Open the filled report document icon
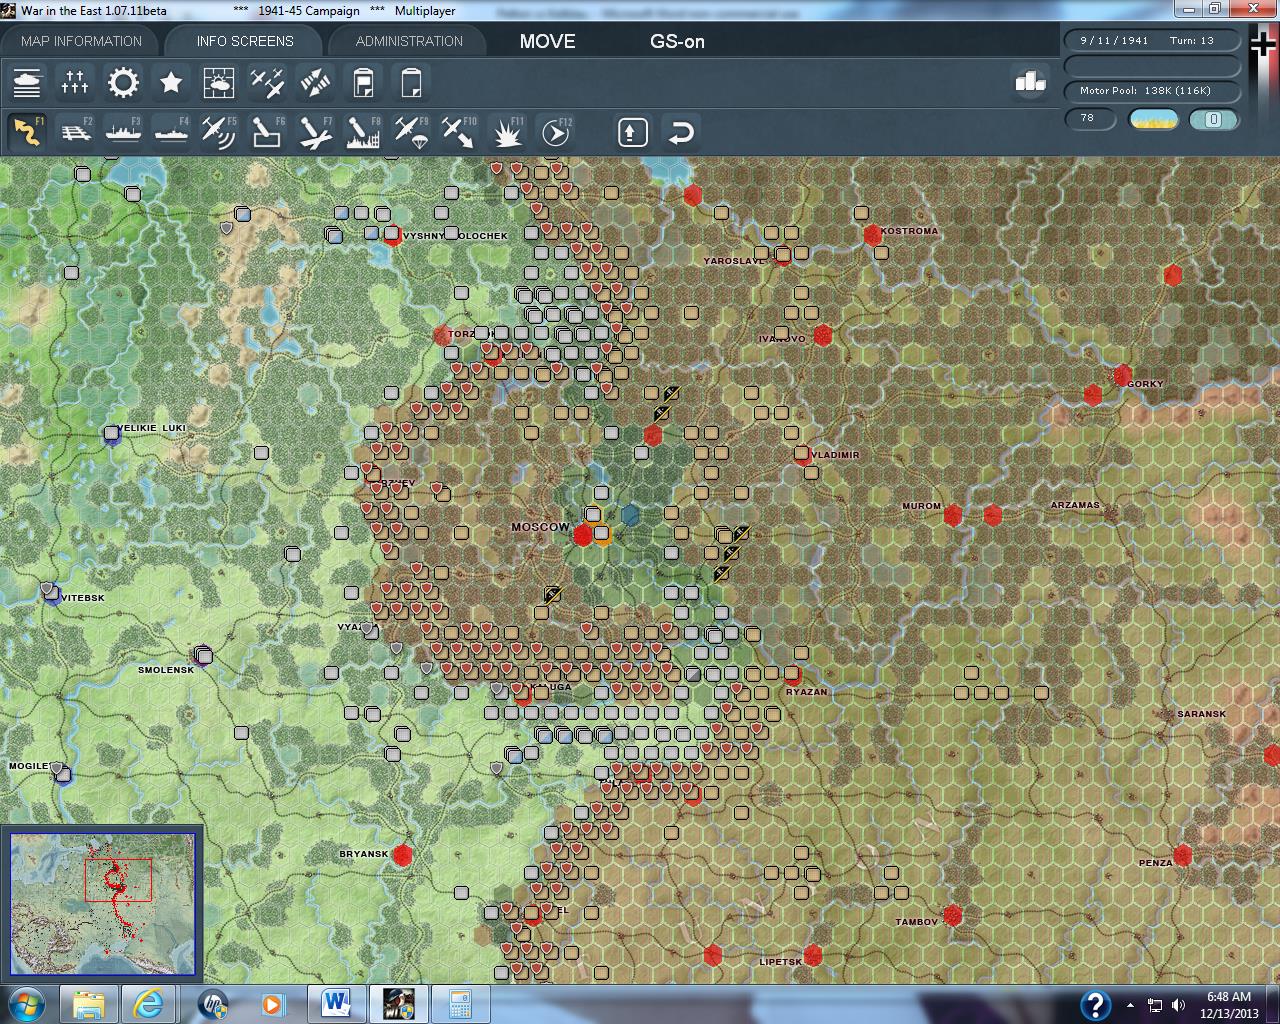1280x1024 pixels. 363,83
